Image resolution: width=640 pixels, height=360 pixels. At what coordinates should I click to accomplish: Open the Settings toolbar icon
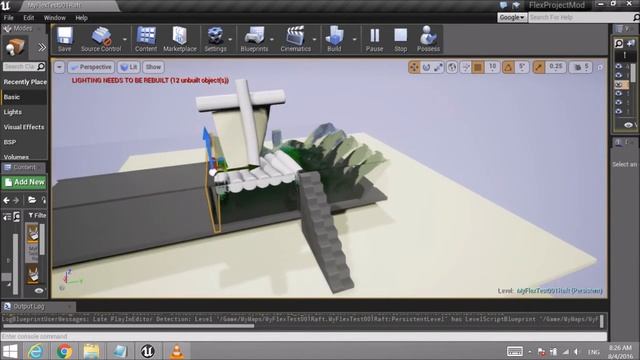[x=215, y=39]
